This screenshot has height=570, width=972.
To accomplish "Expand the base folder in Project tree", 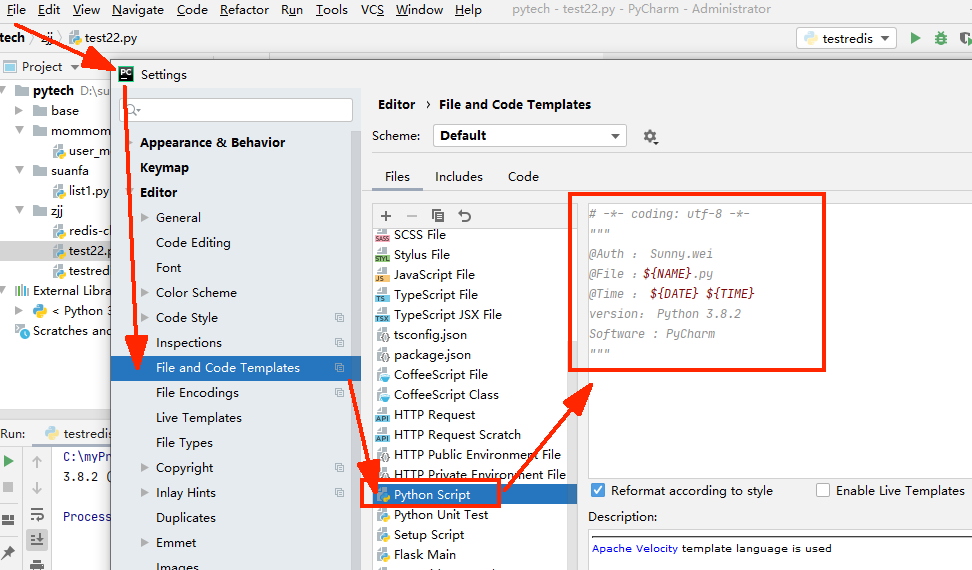I will (x=19, y=110).
